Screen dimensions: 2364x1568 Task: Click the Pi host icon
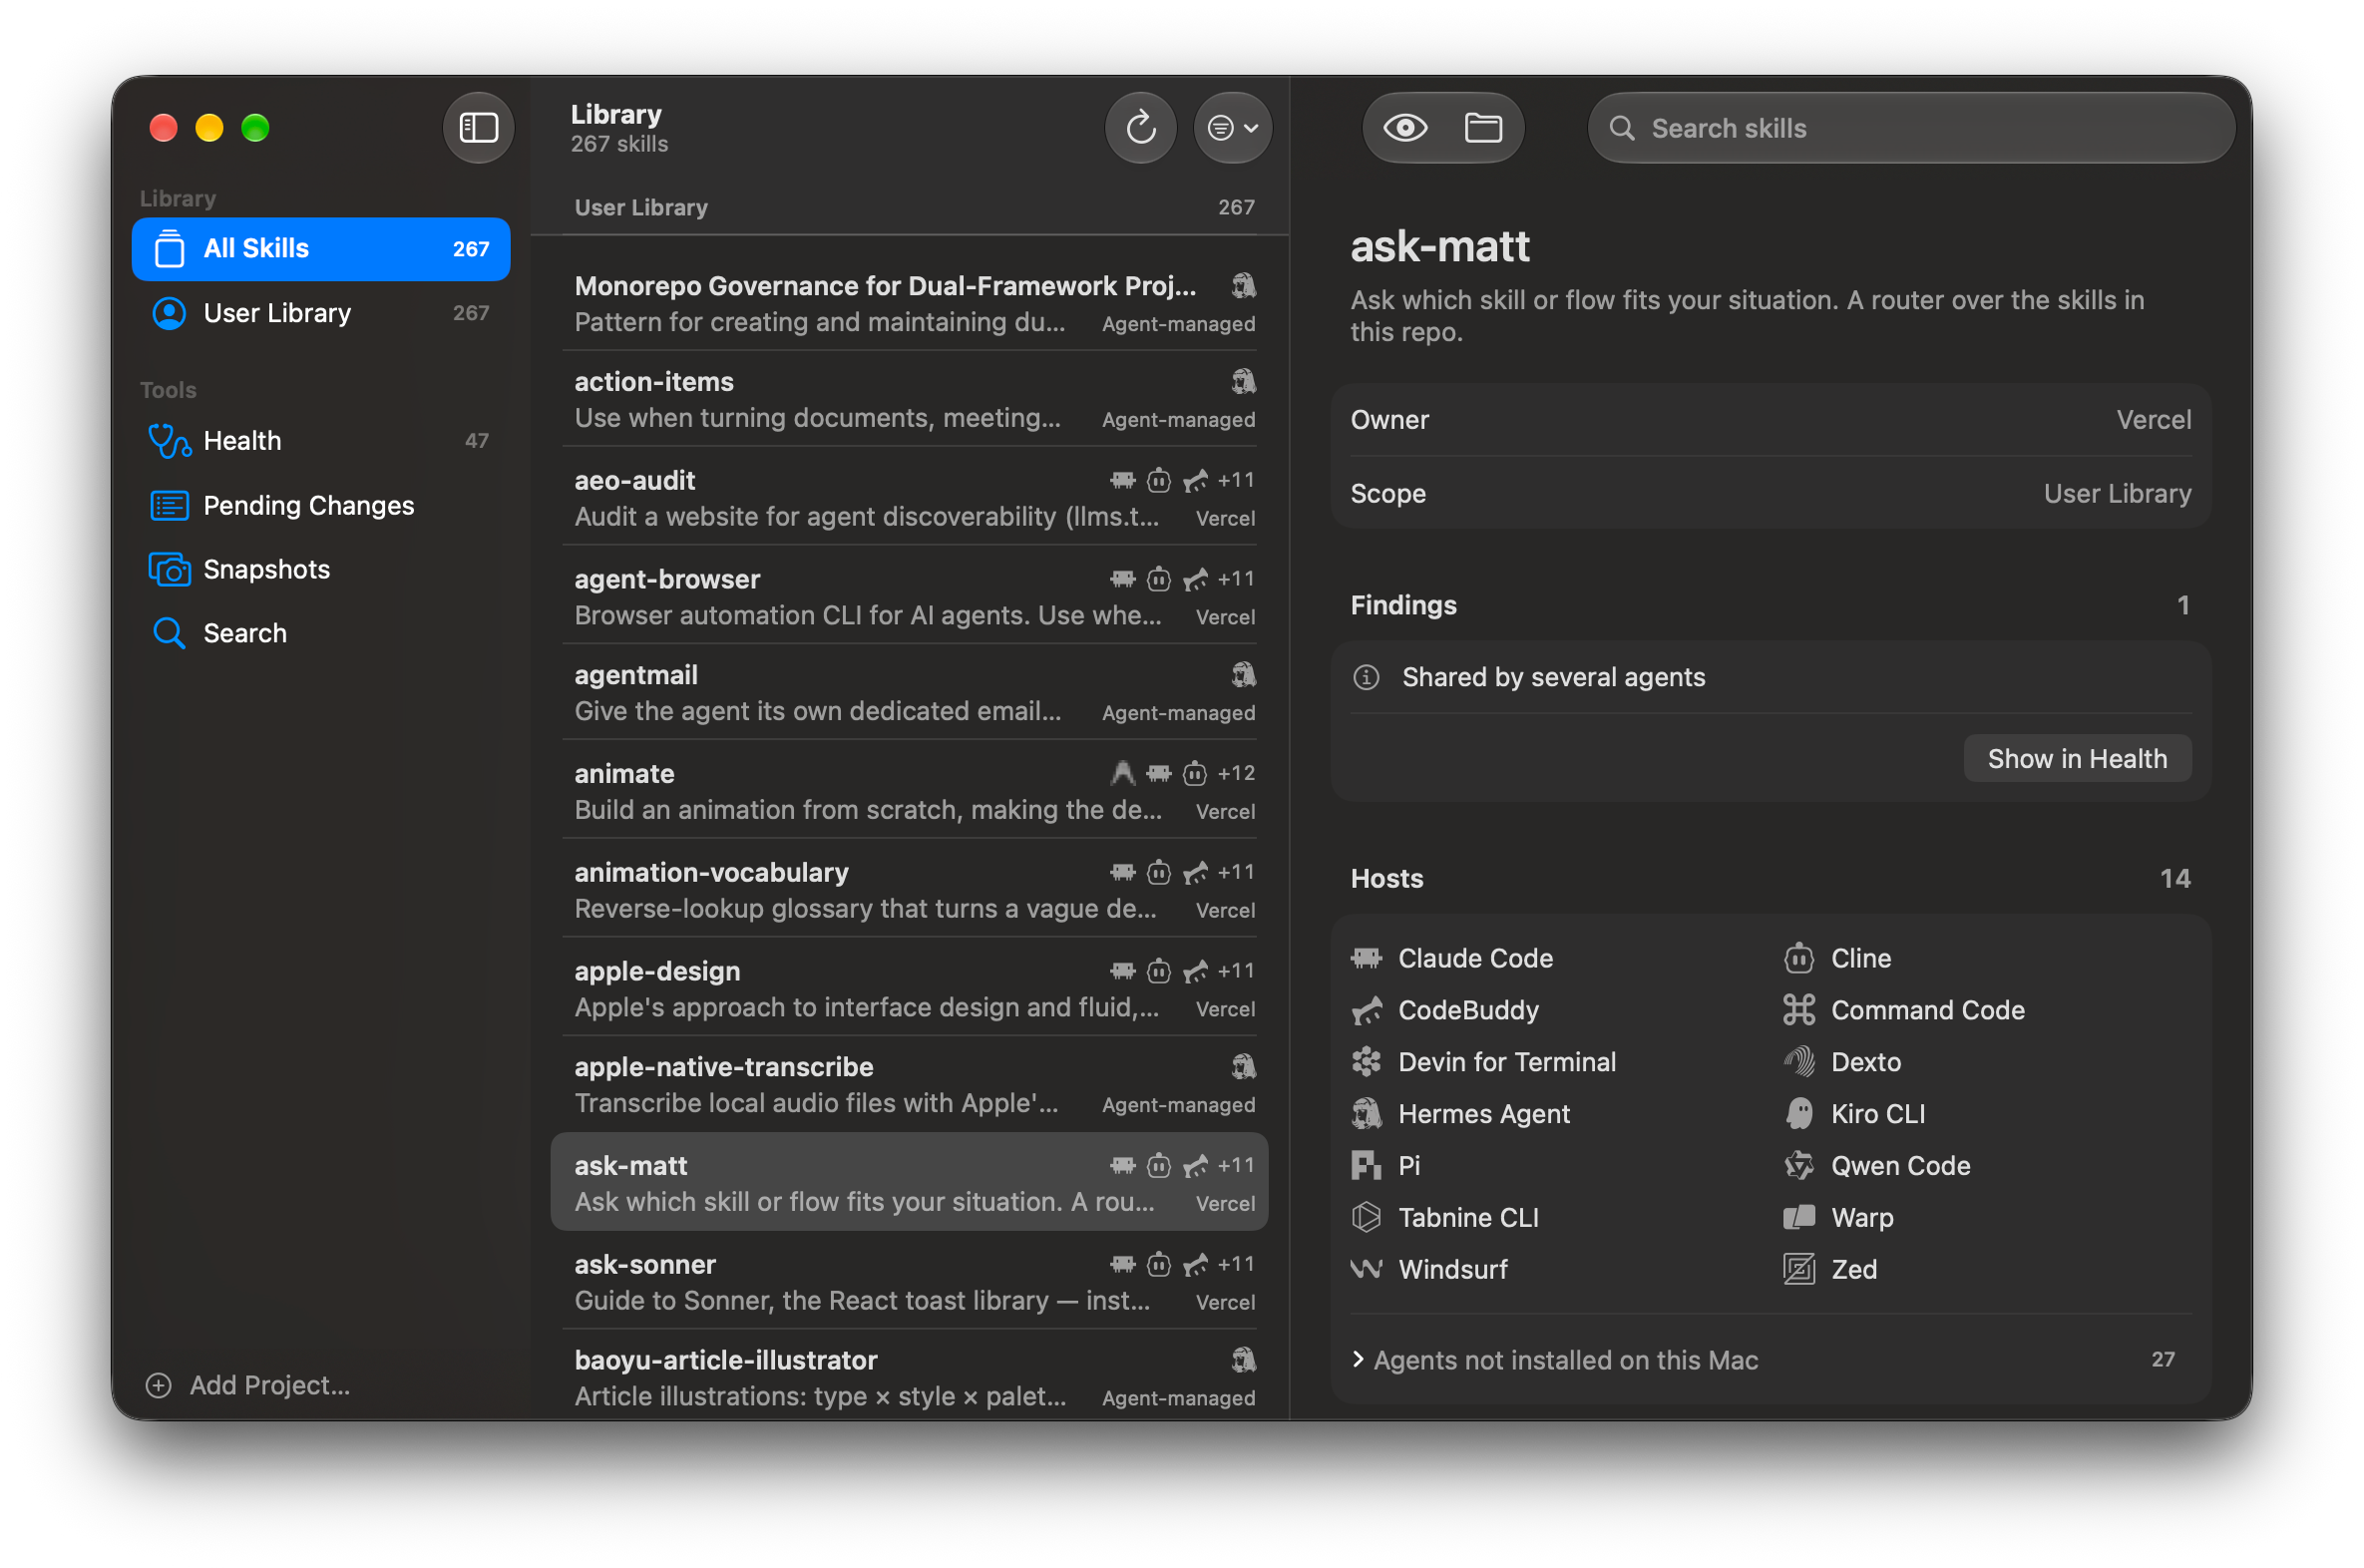point(1366,1166)
